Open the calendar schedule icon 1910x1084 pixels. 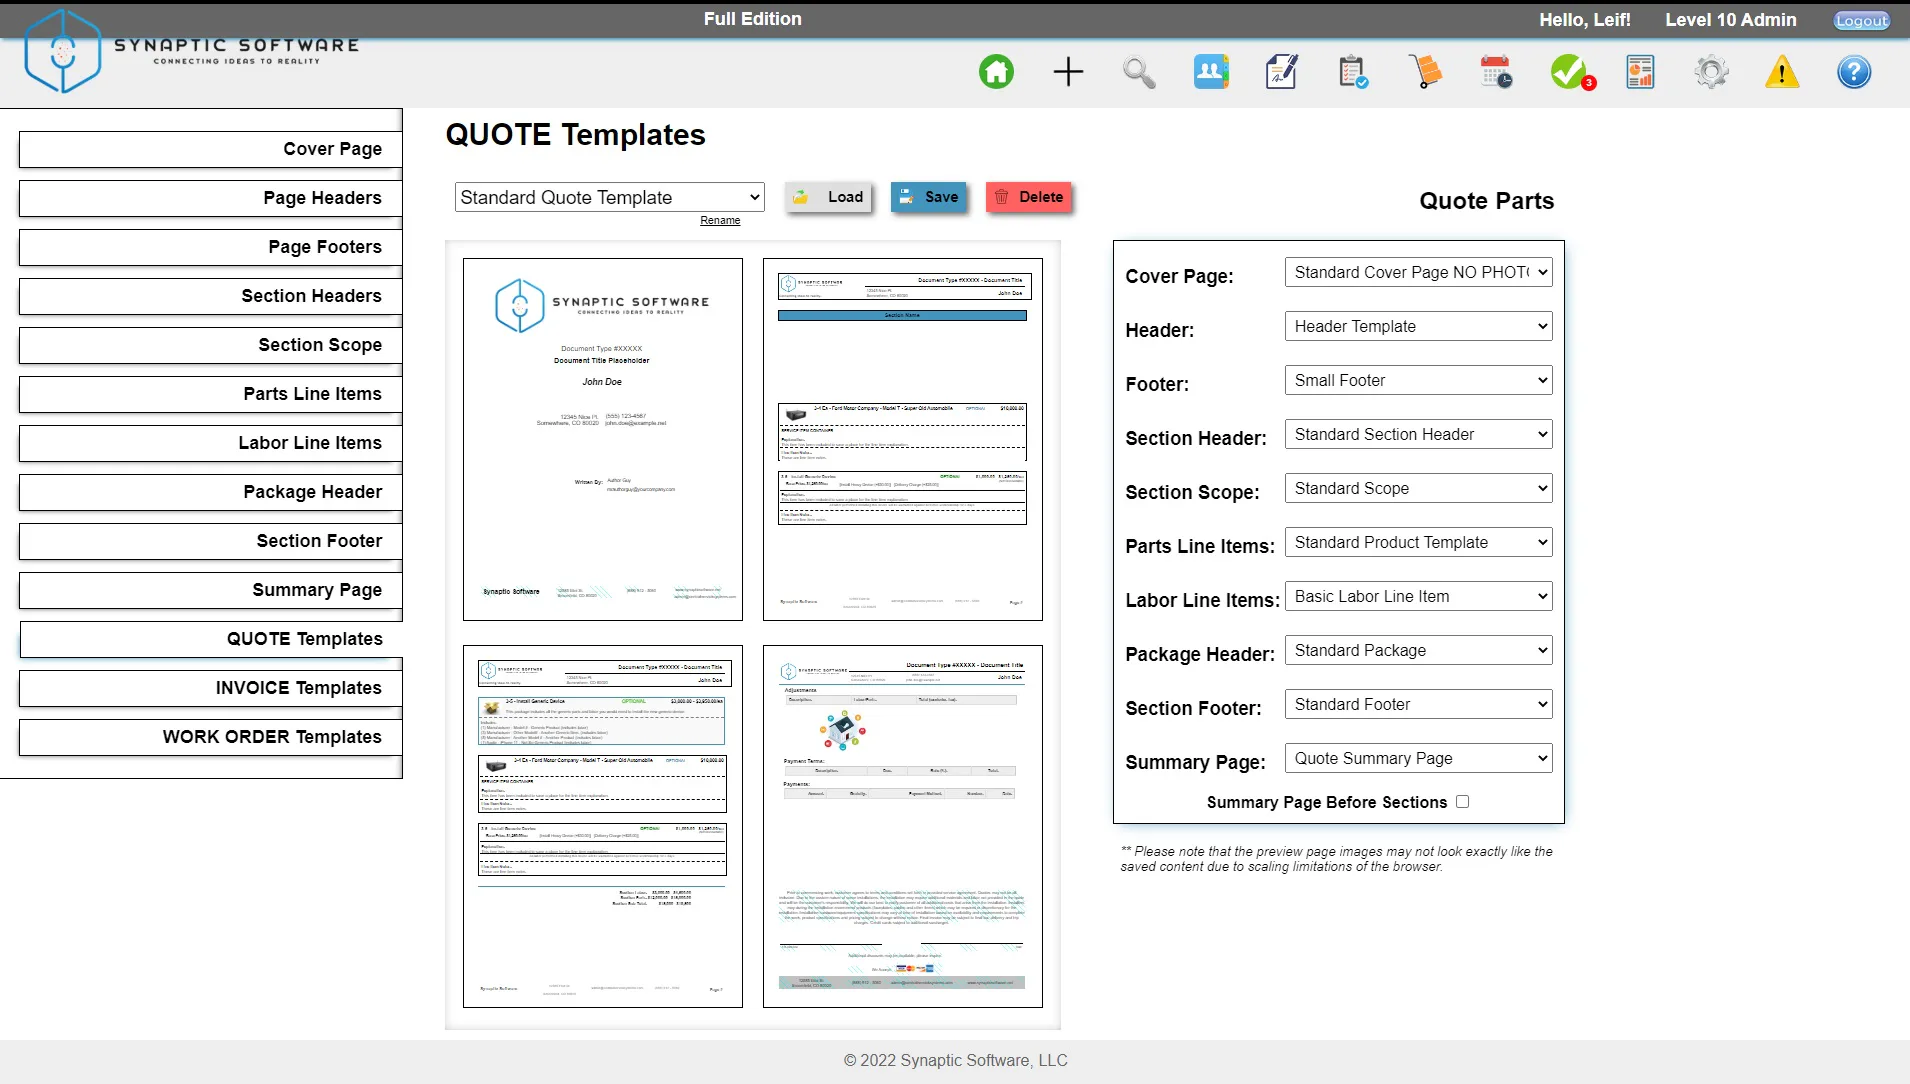pyautogui.click(x=1497, y=72)
